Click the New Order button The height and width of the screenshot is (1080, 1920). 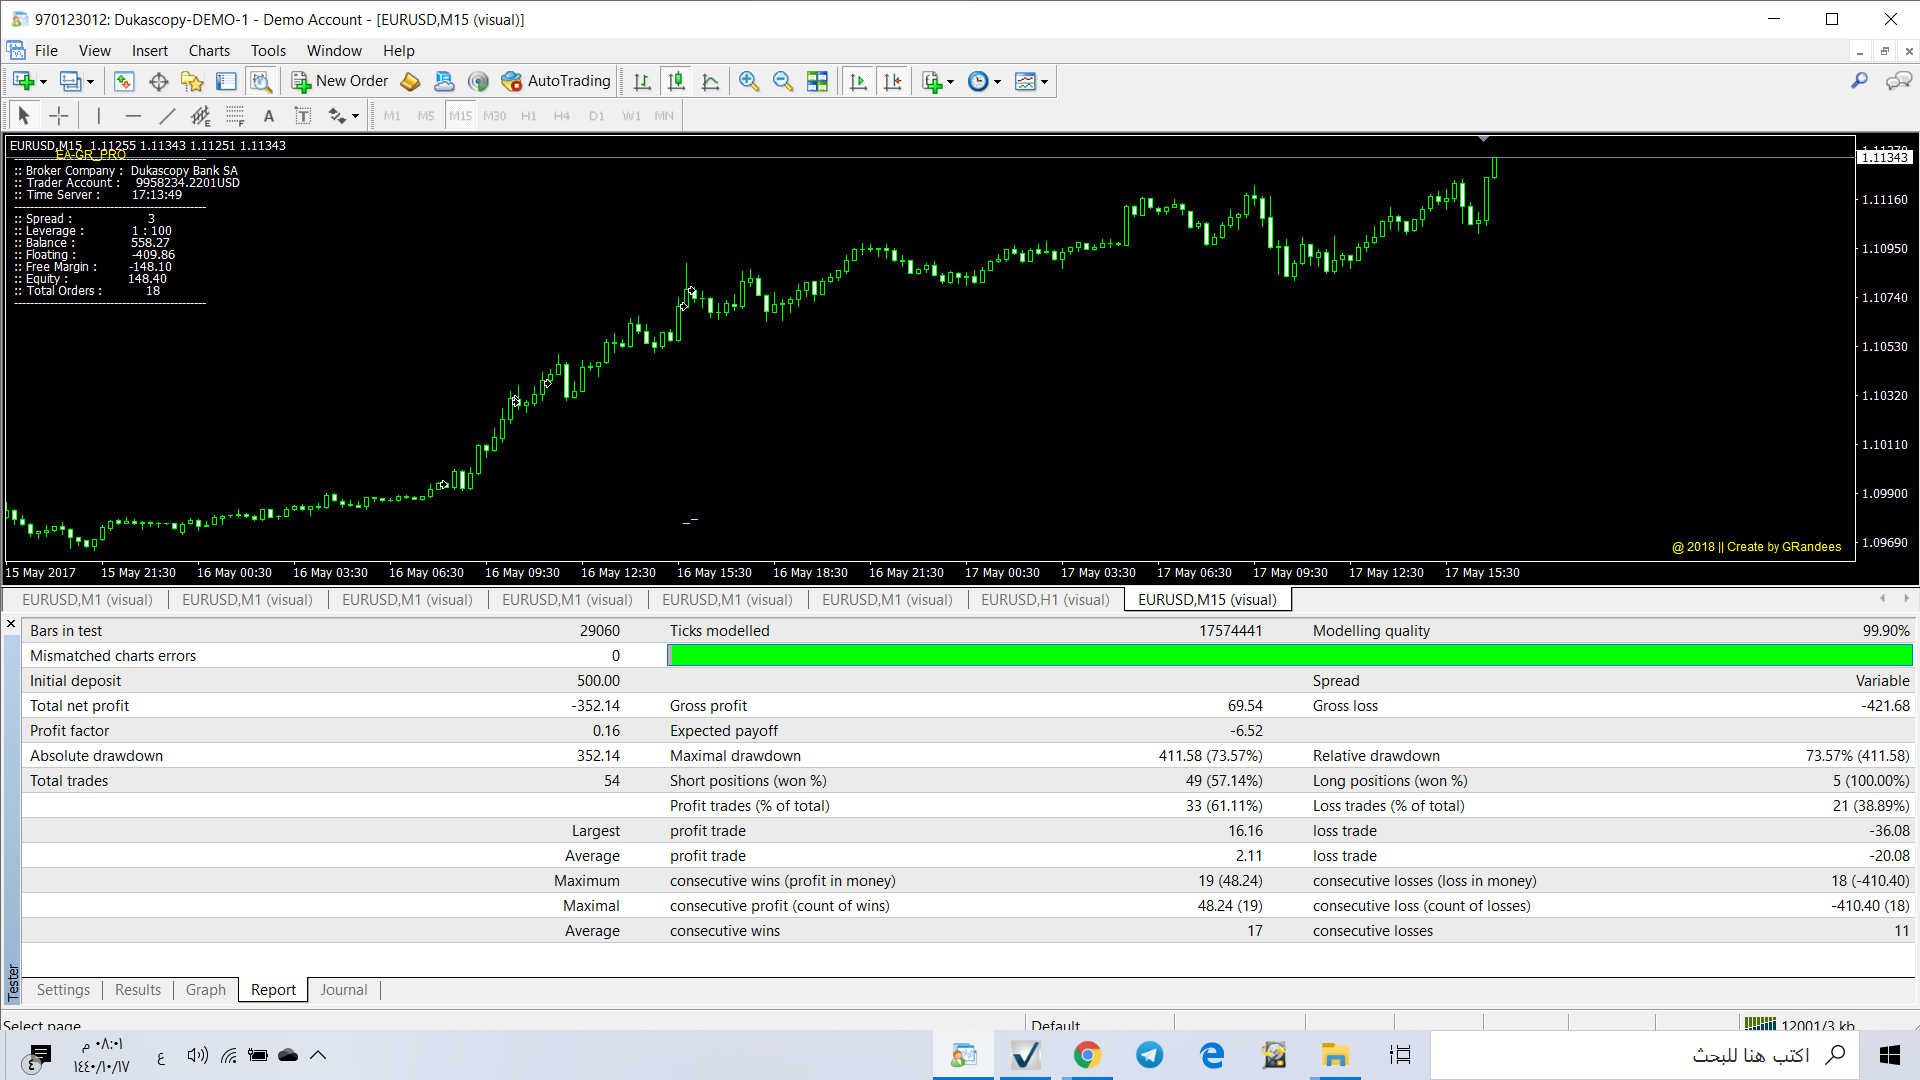[x=340, y=81]
